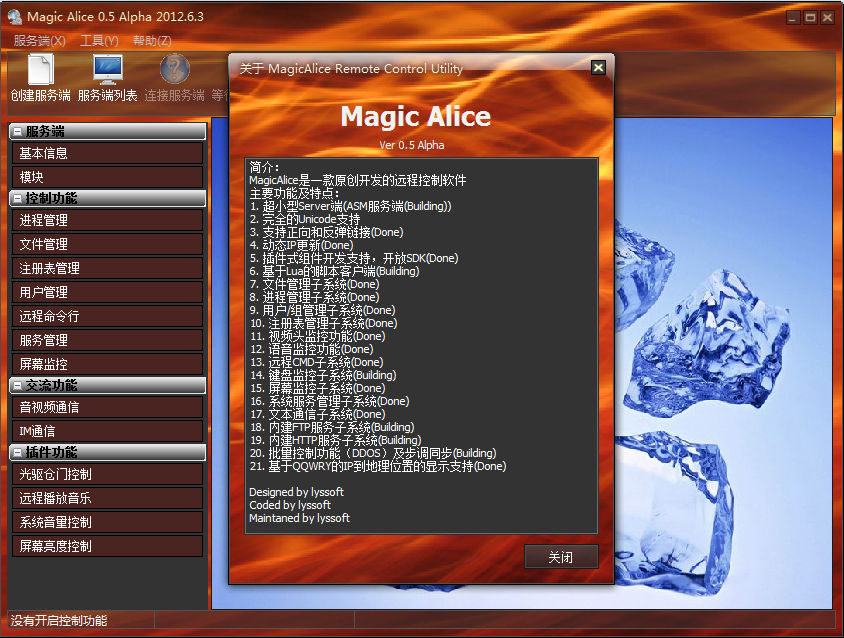Viewport: 844px width, 638px height.
Task: Click the 连接服务端 question-mark icon
Action: pos(175,69)
